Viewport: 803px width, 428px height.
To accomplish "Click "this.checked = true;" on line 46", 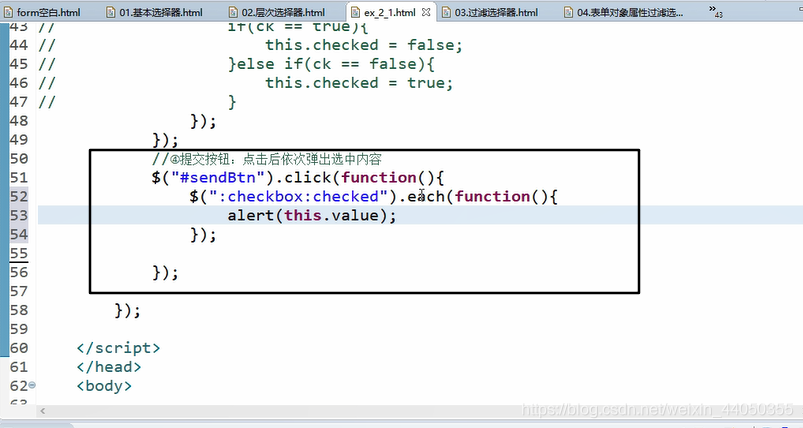I will 359,83.
